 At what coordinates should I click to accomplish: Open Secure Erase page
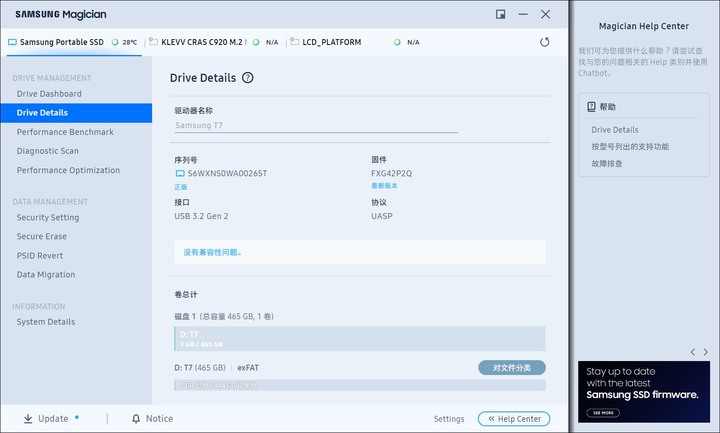tap(41, 236)
